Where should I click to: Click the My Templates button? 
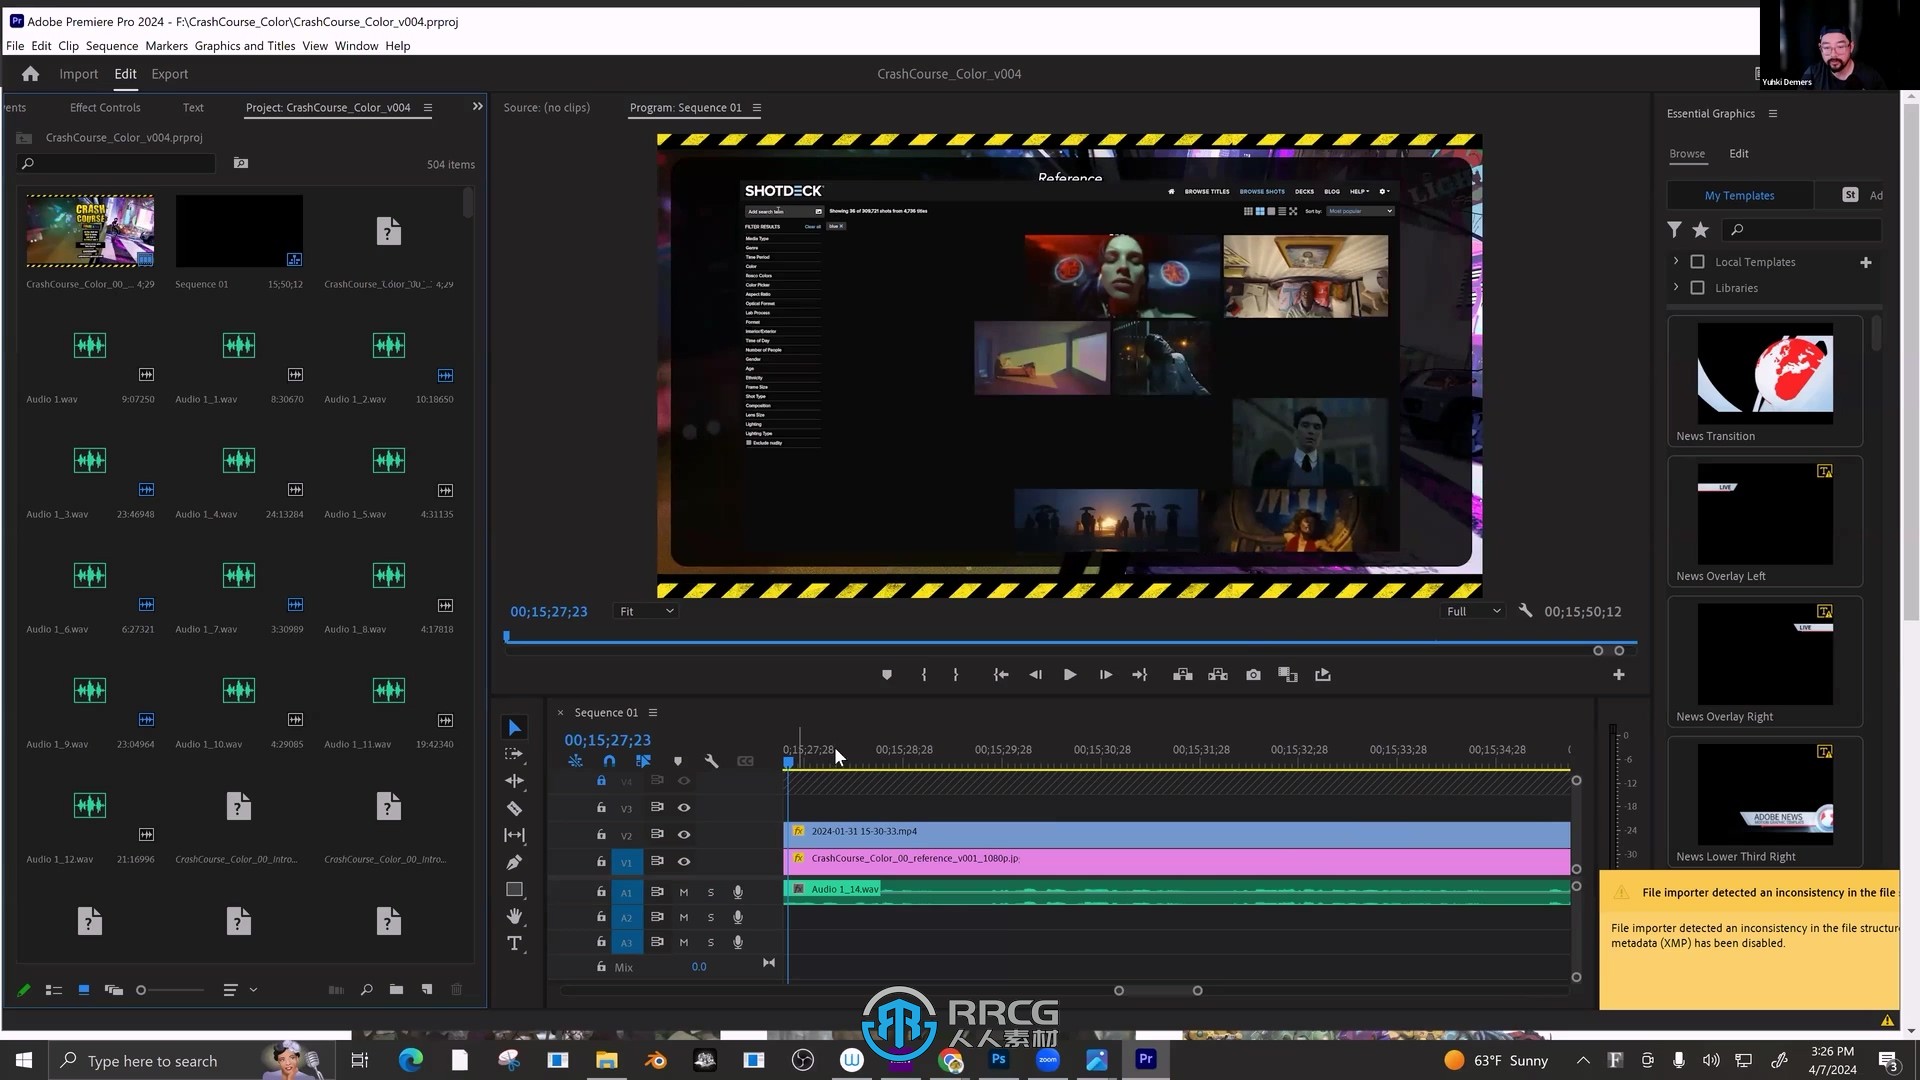click(x=1739, y=196)
